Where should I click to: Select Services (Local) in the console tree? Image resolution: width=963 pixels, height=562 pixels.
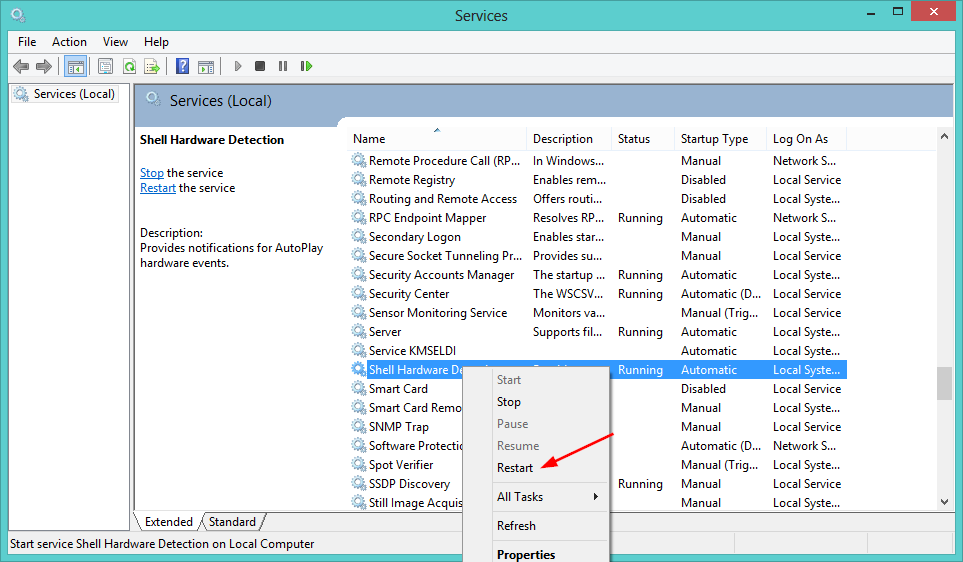pos(74,94)
